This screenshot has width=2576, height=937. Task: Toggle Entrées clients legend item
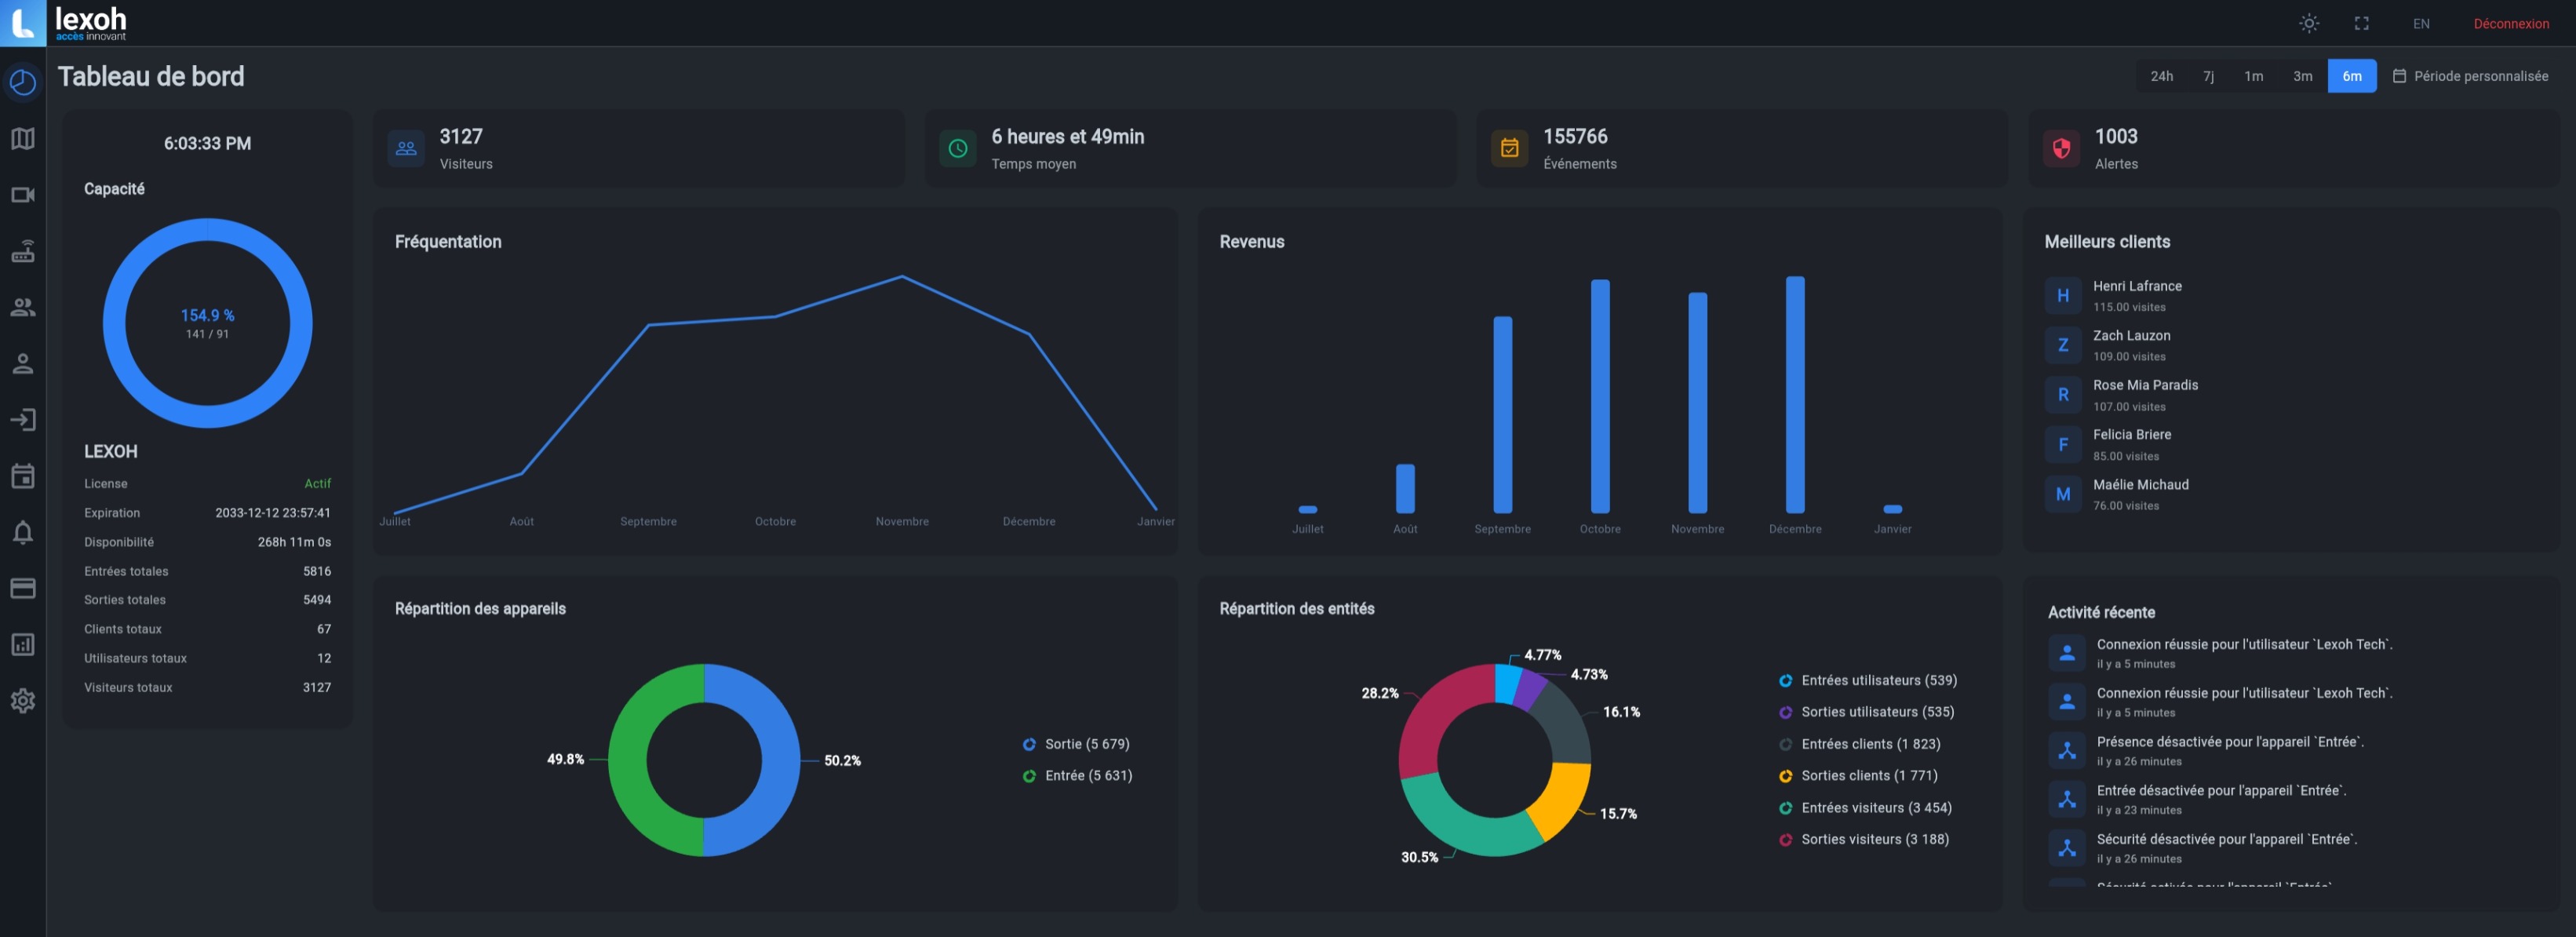(x=1859, y=744)
